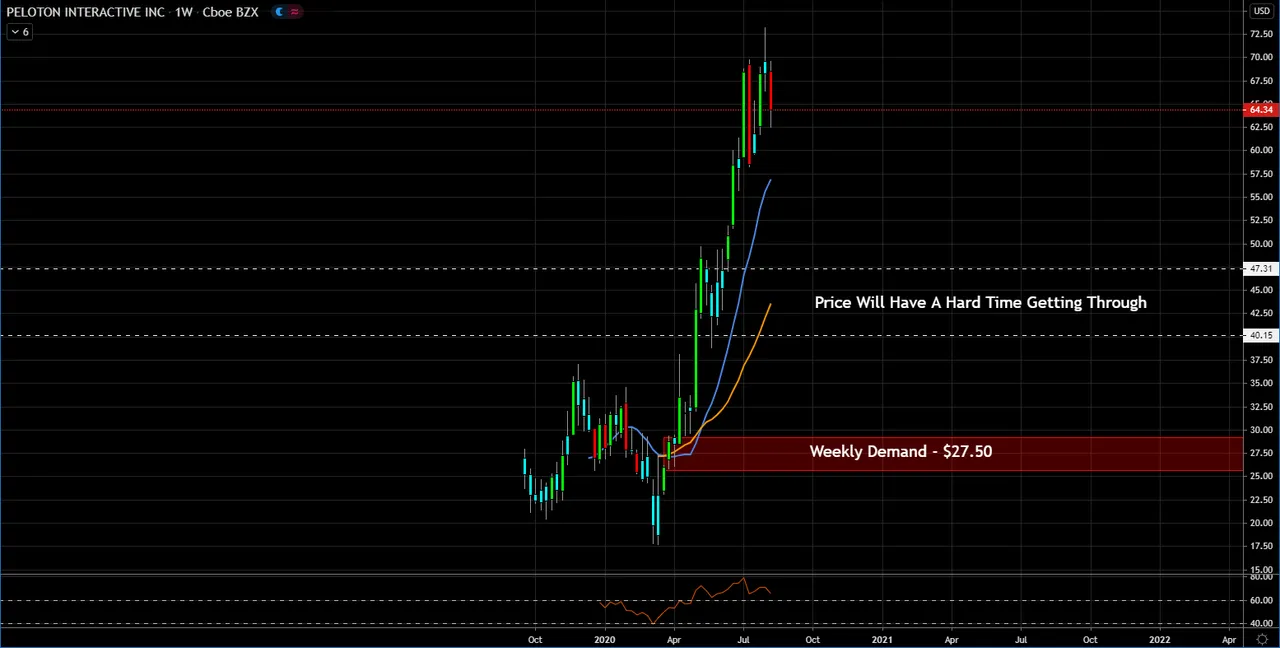
Task: Select the 'Price Will Have A Hard Time Getting Through' annotation
Action: tap(980, 302)
